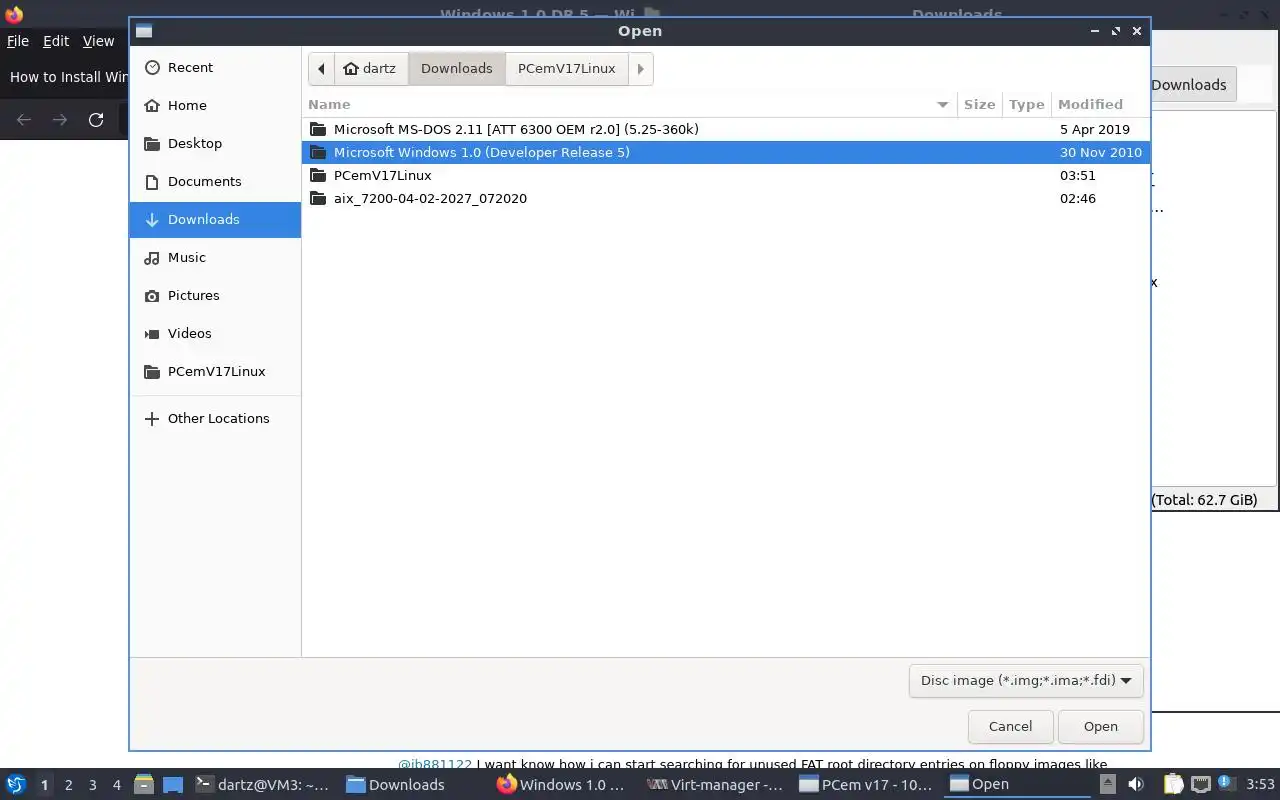Open the Edit menu in Firefox
1280x800 pixels.
[x=56, y=41]
